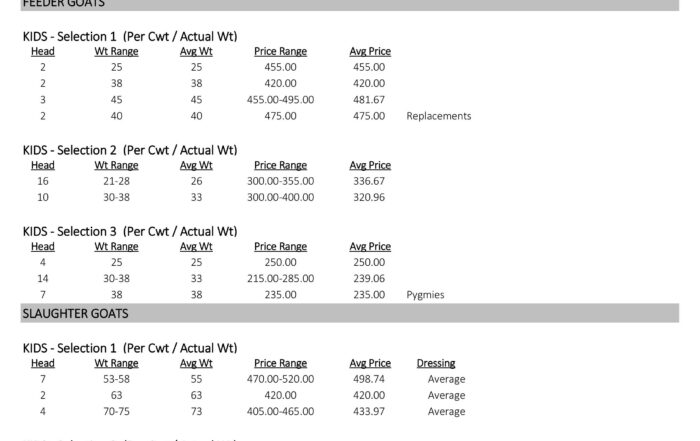Screen dimensions: 700x441
Task: Select price range 215.00-285.00
Action: pos(280,278)
